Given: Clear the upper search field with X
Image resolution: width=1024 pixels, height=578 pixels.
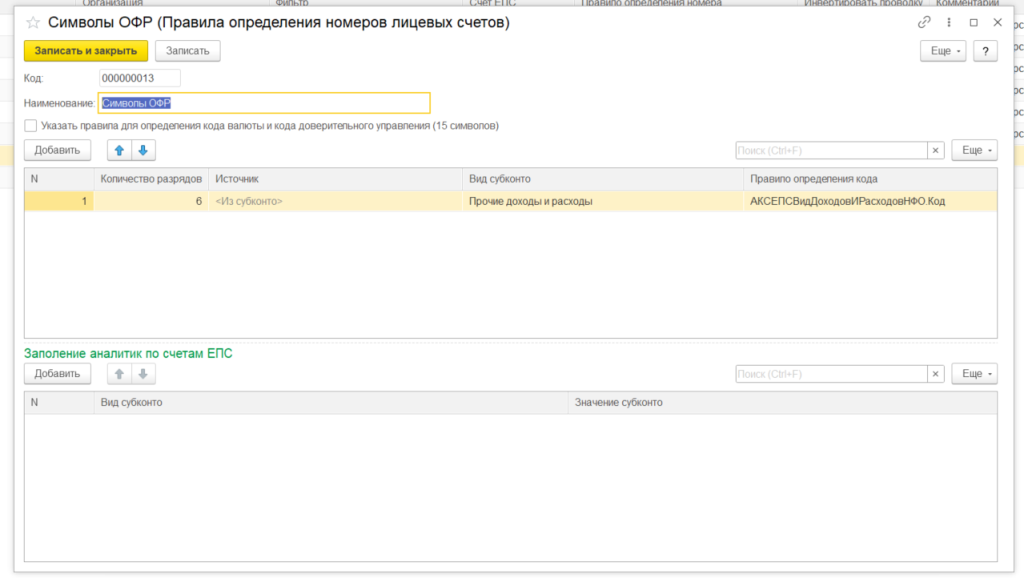Looking at the screenshot, I should click(x=936, y=150).
